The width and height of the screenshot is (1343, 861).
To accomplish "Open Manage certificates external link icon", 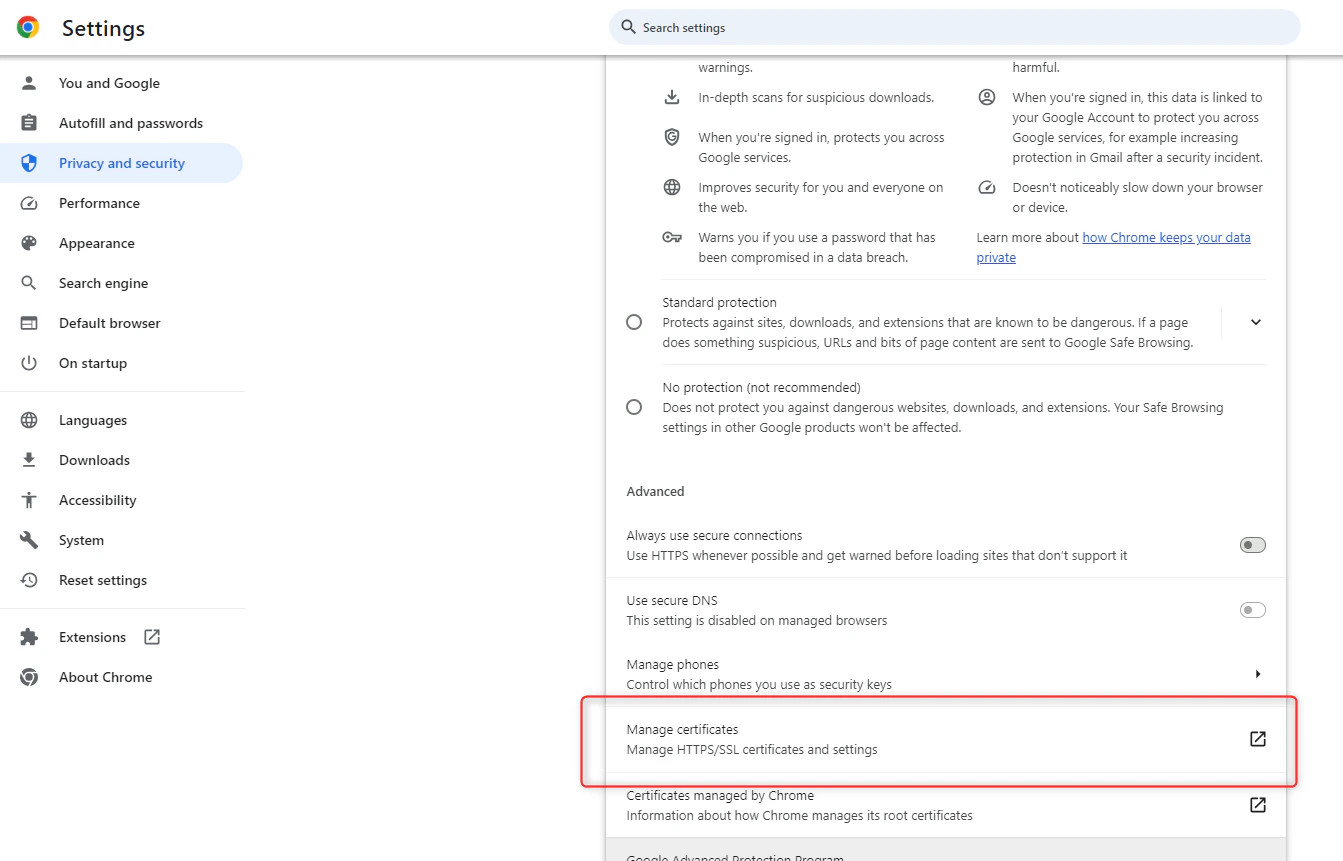I will pos(1257,738).
